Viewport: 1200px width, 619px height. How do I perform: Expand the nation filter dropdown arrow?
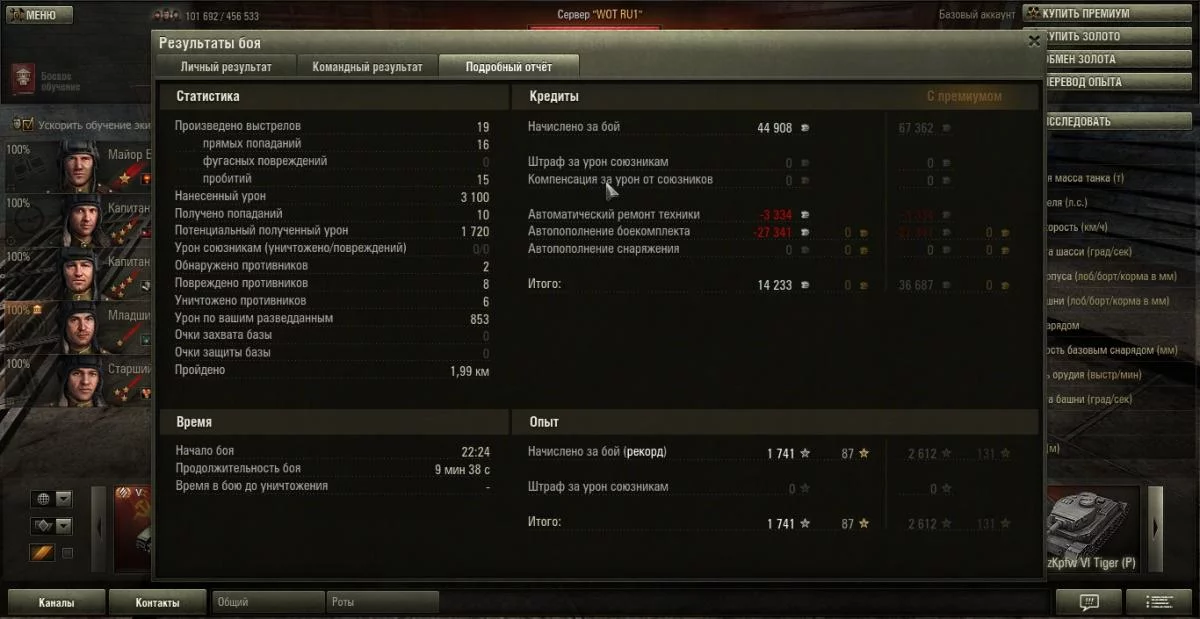[64, 499]
